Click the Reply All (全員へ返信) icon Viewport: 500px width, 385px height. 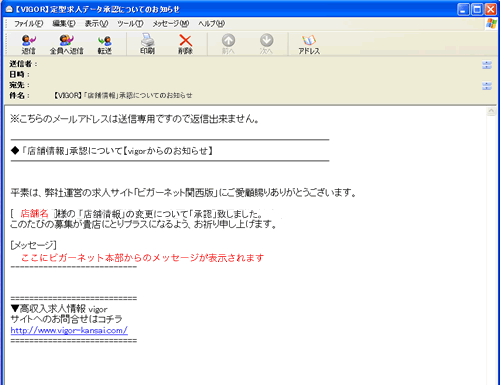[66, 44]
